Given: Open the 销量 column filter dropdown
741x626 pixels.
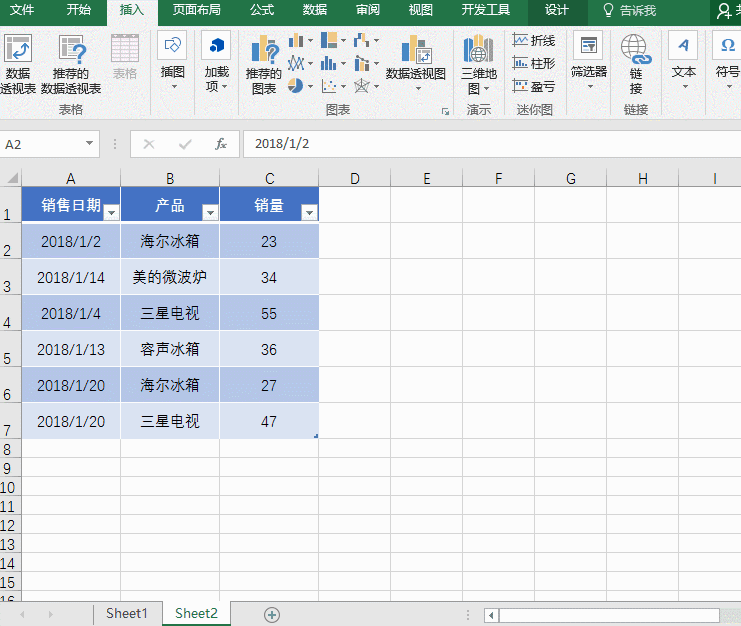Looking at the screenshot, I should [x=309, y=212].
